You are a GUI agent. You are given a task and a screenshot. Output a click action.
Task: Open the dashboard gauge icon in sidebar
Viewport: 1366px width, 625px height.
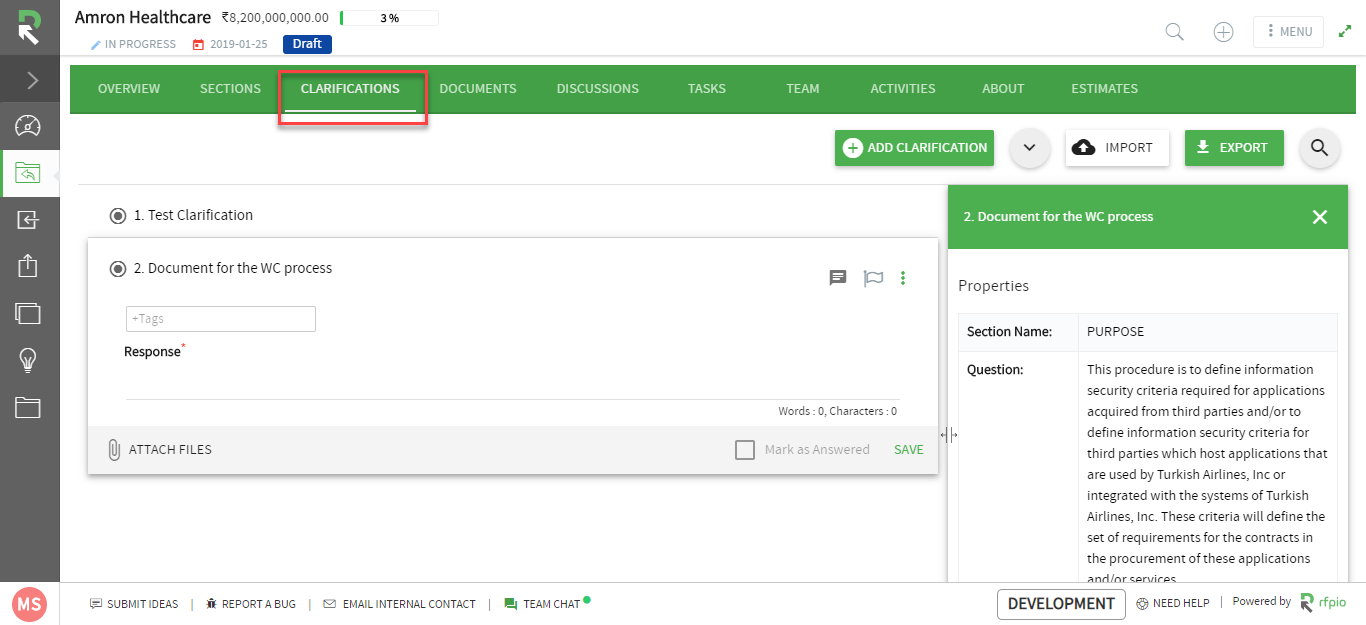[28, 126]
